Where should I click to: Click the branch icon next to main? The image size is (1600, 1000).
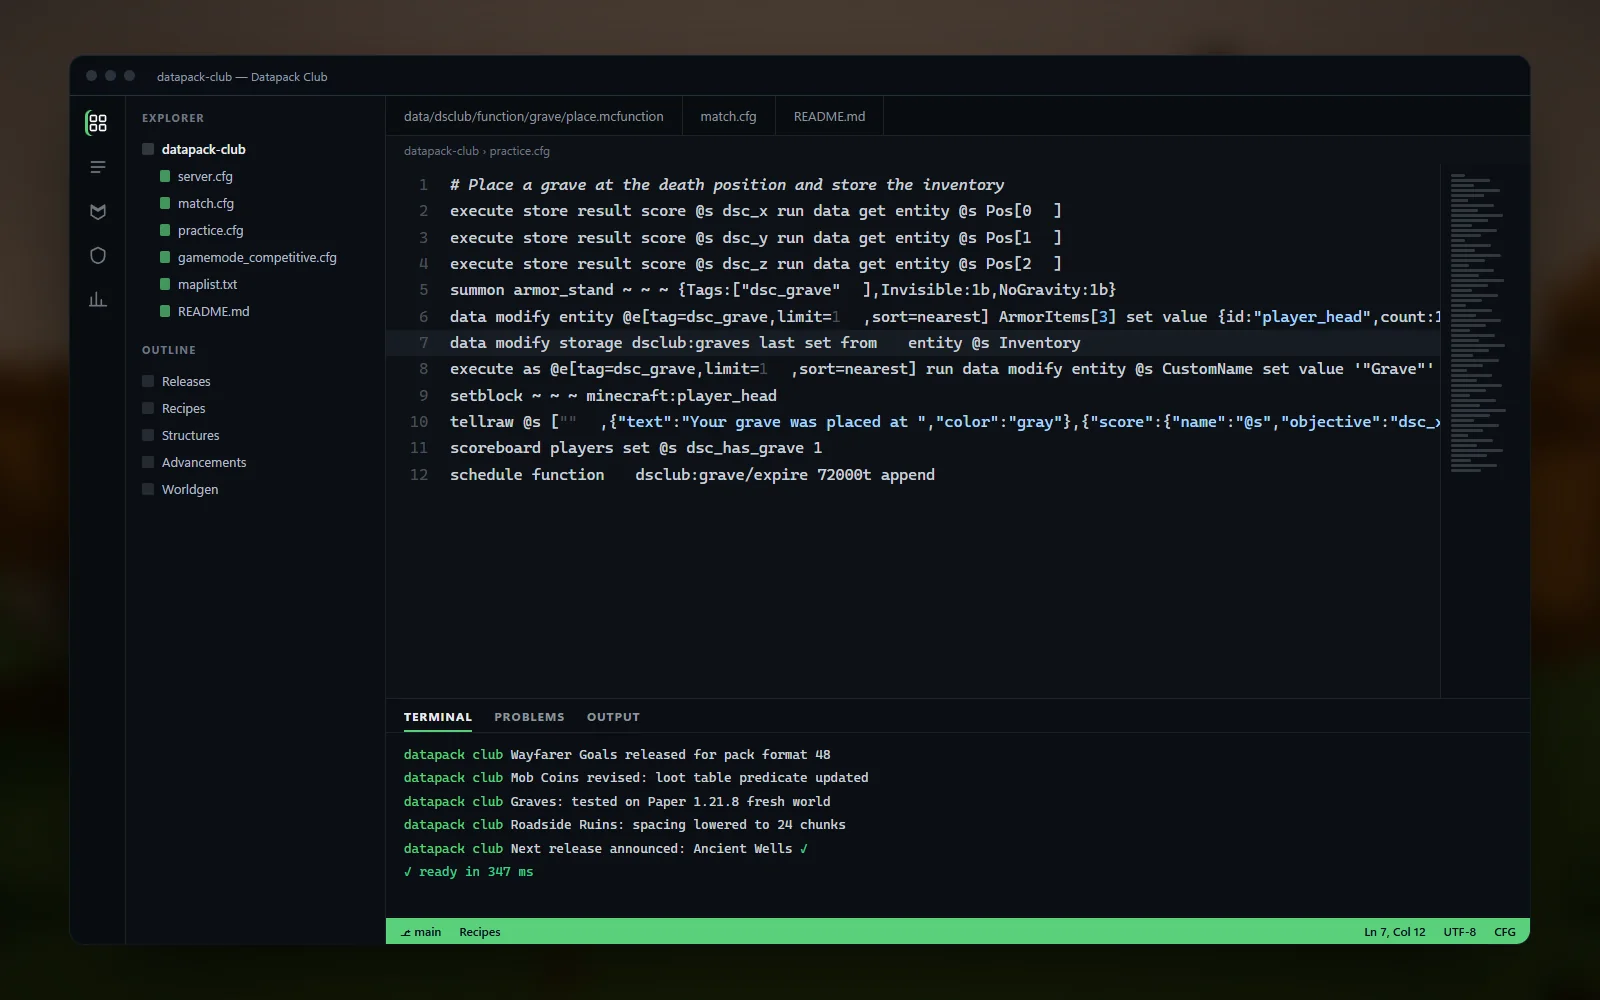pos(406,932)
